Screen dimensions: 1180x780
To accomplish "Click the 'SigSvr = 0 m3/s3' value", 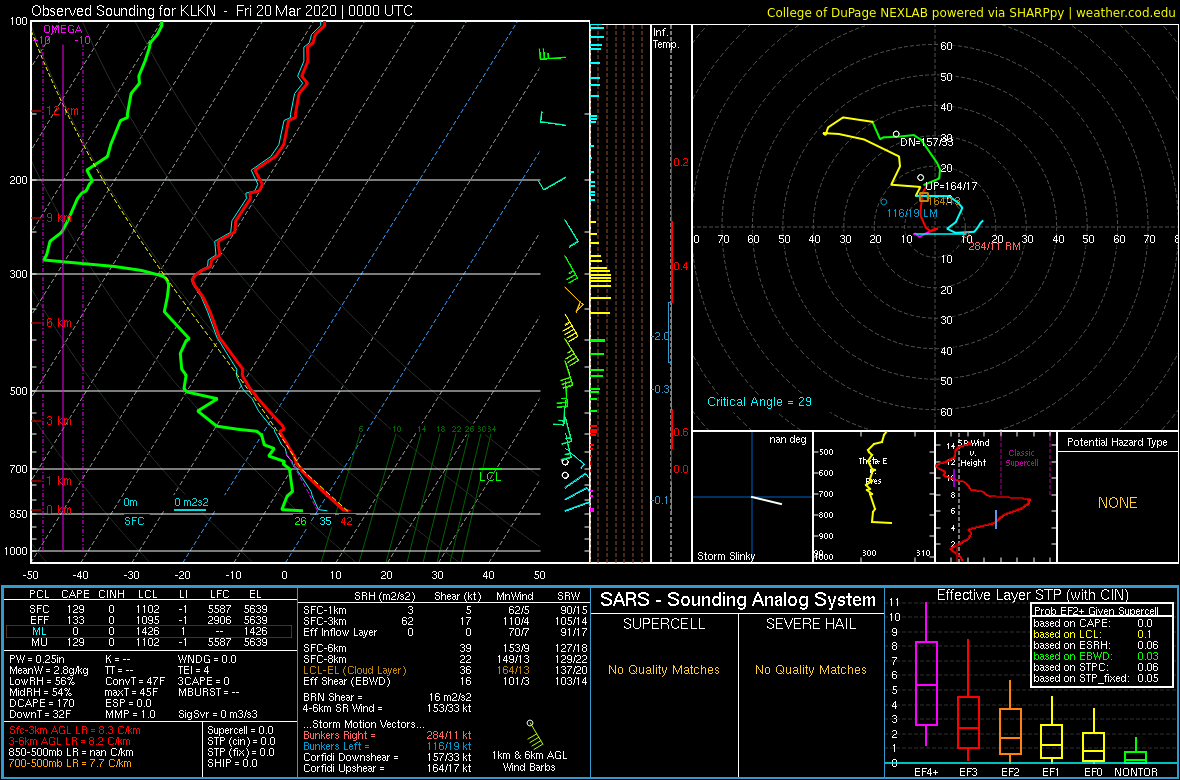I will point(220,714).
